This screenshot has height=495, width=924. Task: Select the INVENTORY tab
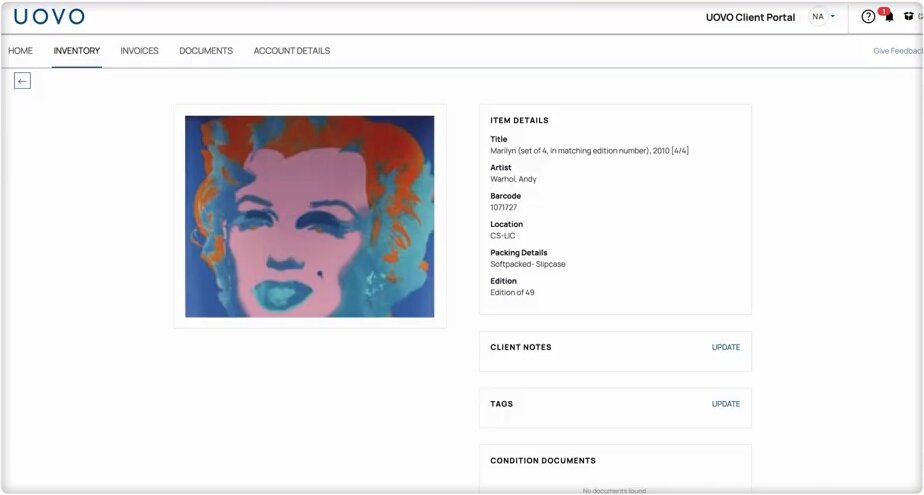coord(77,51)
